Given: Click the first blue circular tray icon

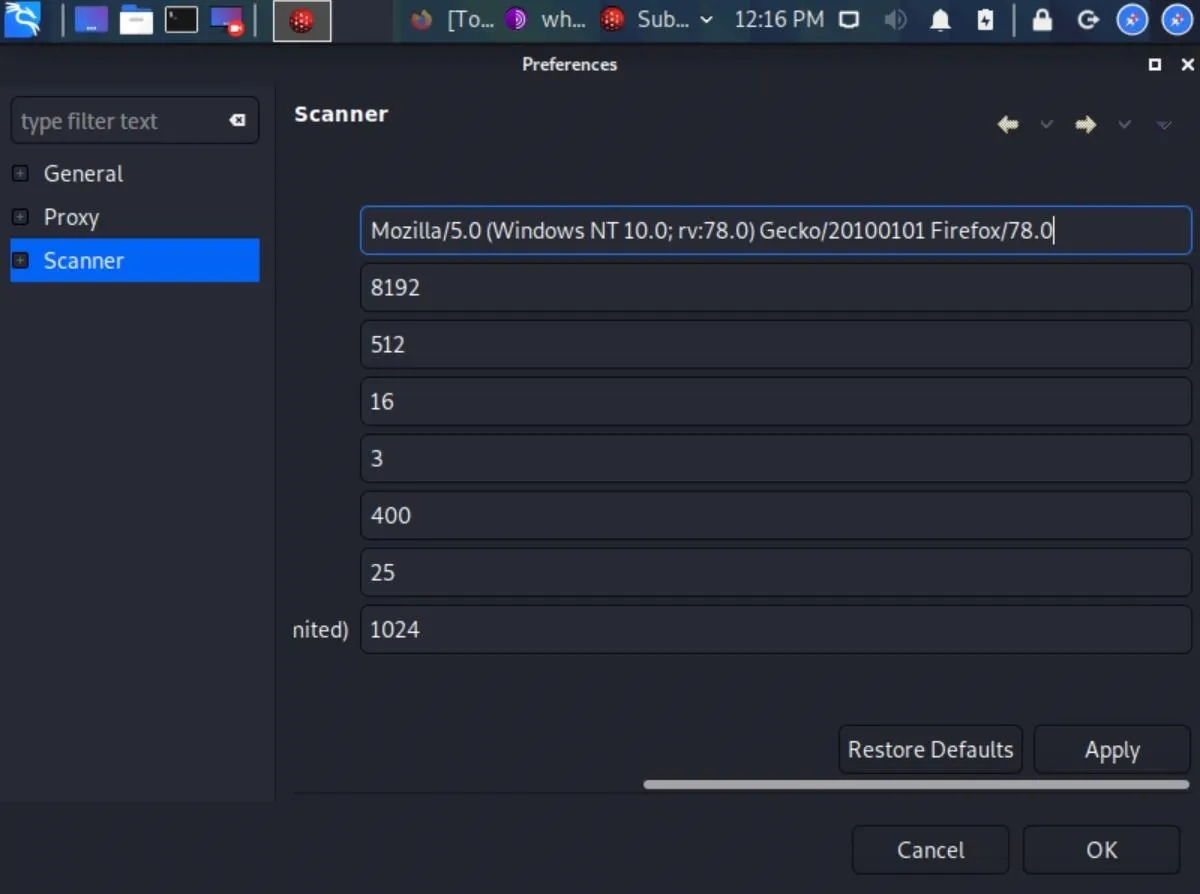Looking at the screenshot, I should pos(1132,20).
